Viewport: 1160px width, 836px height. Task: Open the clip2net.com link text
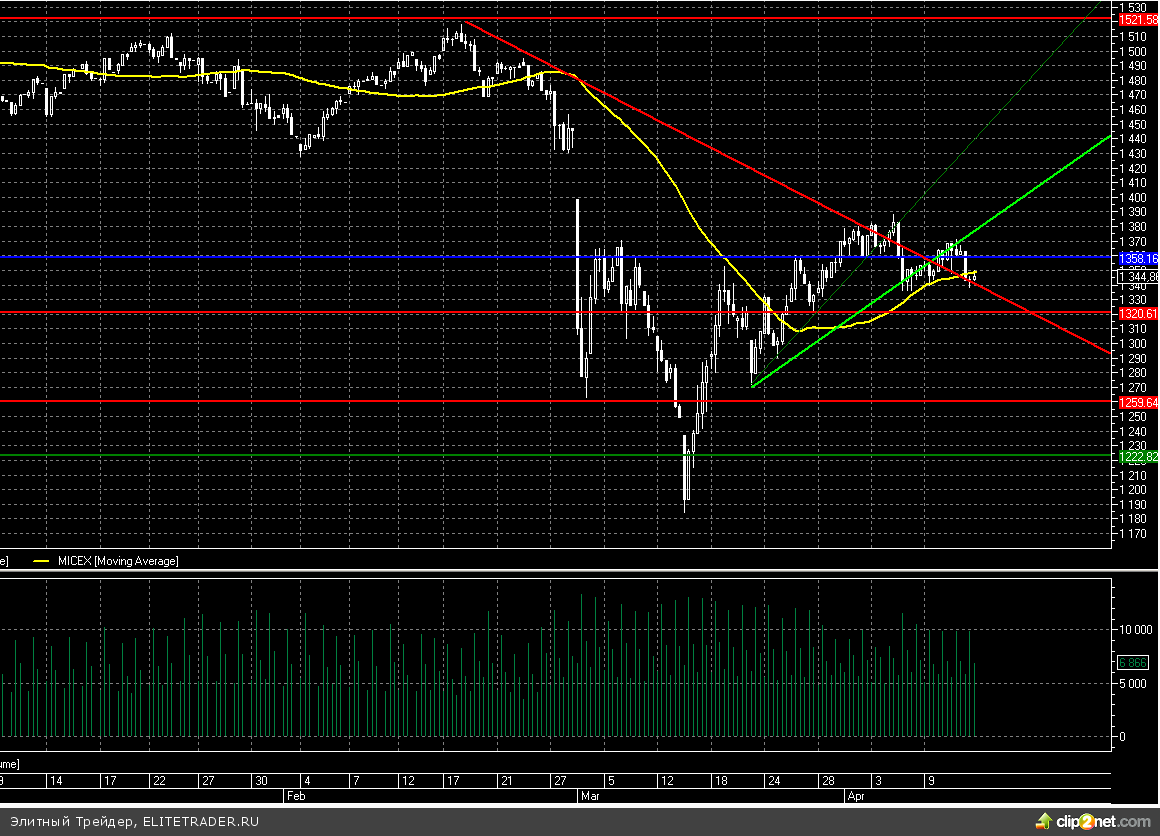pos(1106,821)
